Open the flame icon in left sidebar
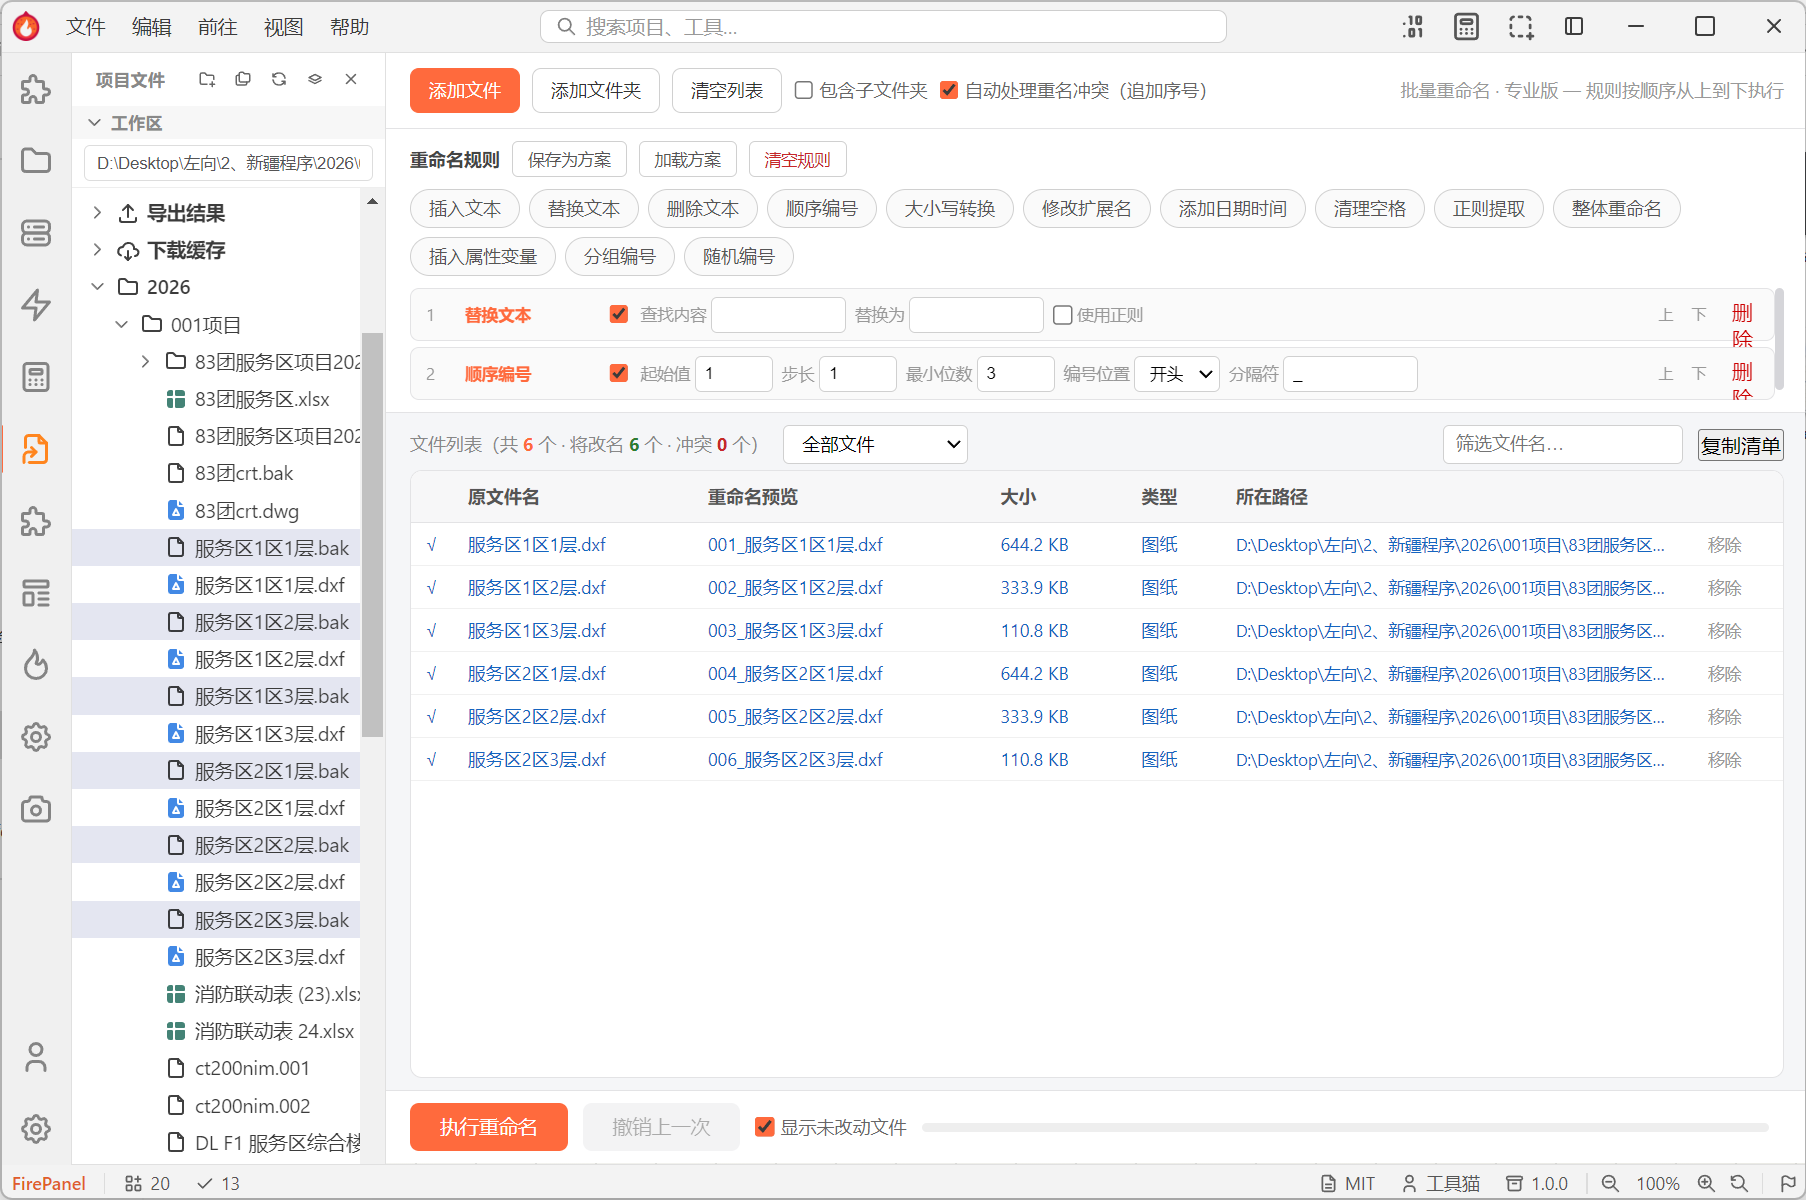Viewport: 1806px width, 1200px height. [x=36, y=665]
